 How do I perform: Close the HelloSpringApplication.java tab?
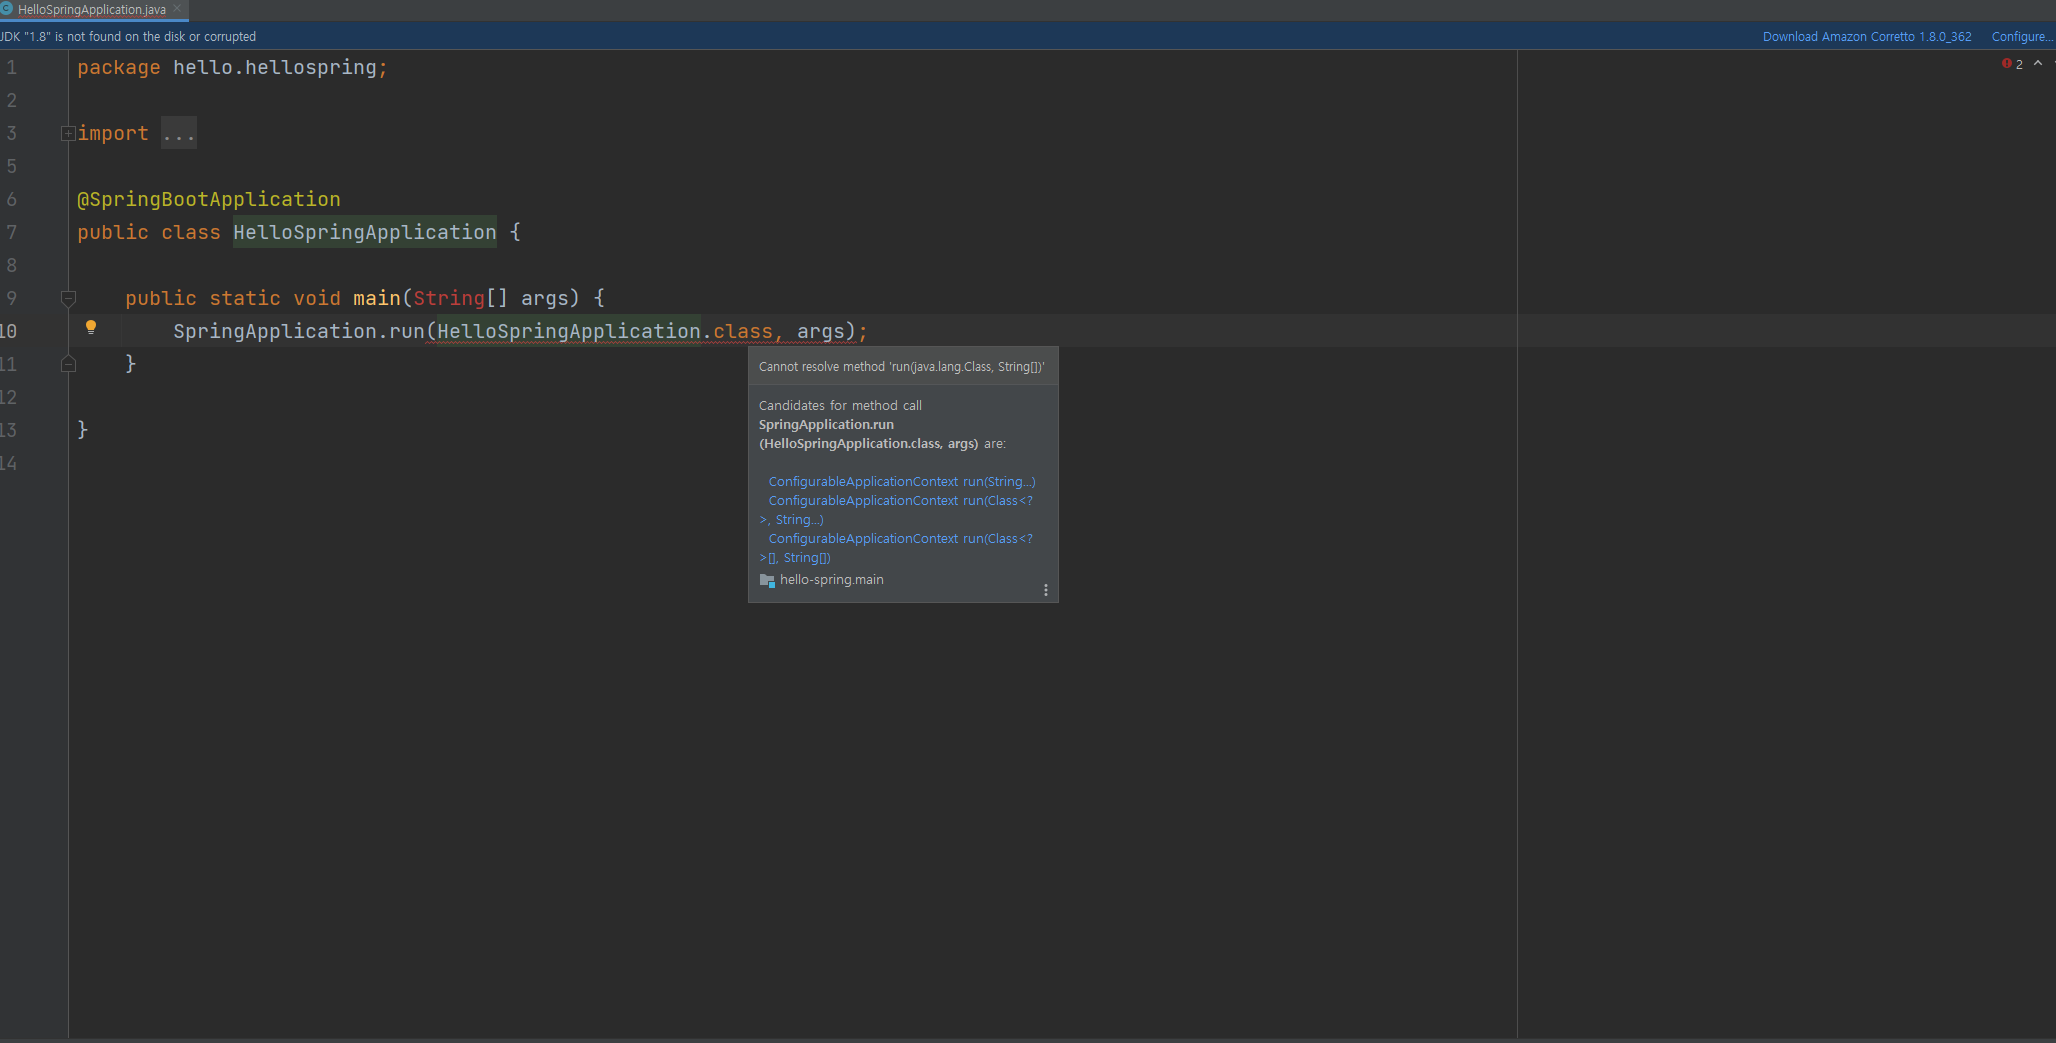pos(177,9)
